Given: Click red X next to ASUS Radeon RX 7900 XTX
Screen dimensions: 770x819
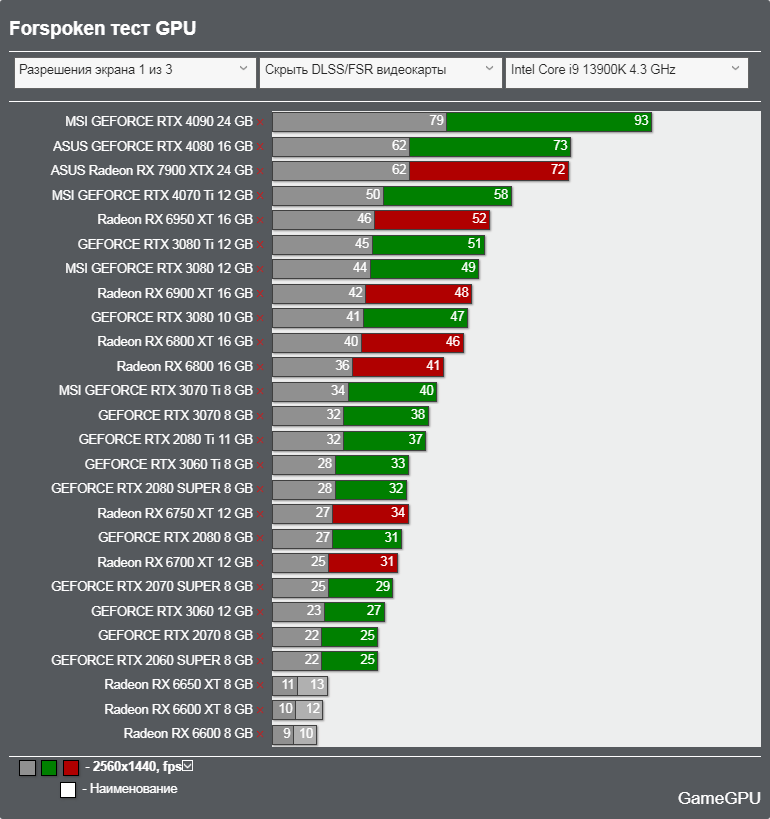Looking at the screenshot, I should click(260, 171).
